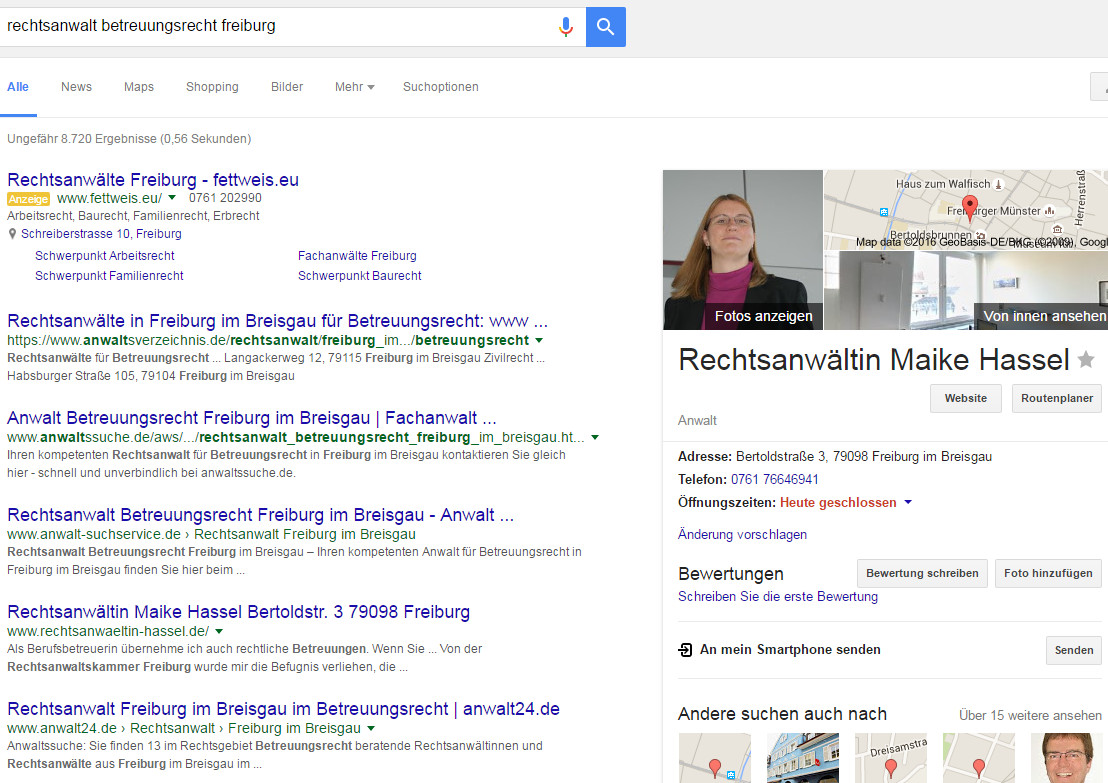The width and height of the screenshot is (1108, 783).
Task: Click Über 15 weitere ansehen link
Action: click(1030, 715)
